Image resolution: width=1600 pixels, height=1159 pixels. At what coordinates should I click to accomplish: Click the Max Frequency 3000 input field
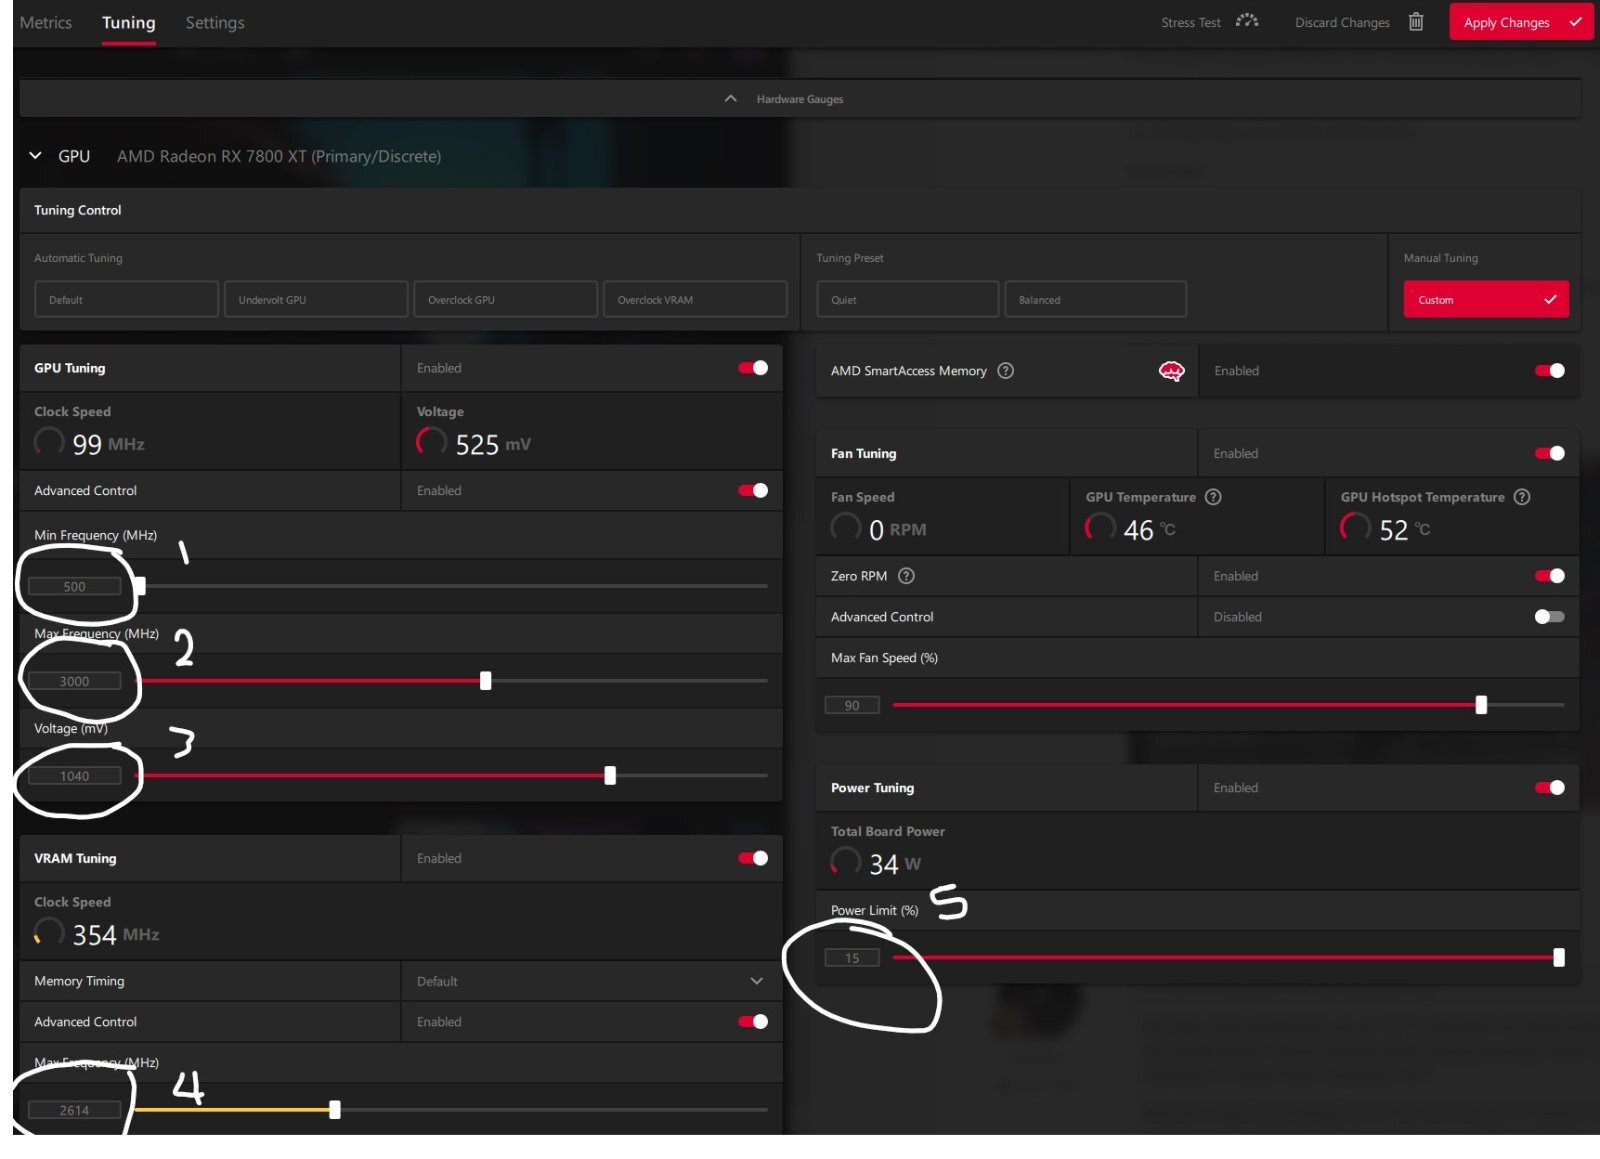[x=75, y=681]
